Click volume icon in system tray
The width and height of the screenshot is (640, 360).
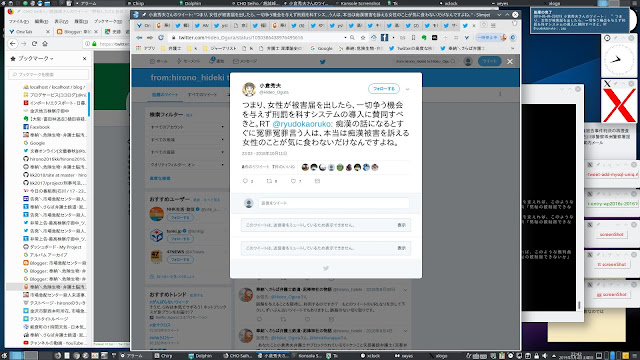coord(544,356)
